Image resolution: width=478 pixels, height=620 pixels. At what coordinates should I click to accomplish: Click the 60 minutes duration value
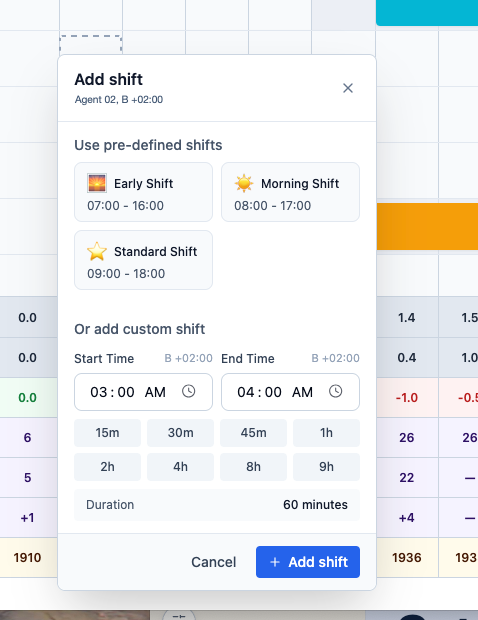tap(315, 505)
